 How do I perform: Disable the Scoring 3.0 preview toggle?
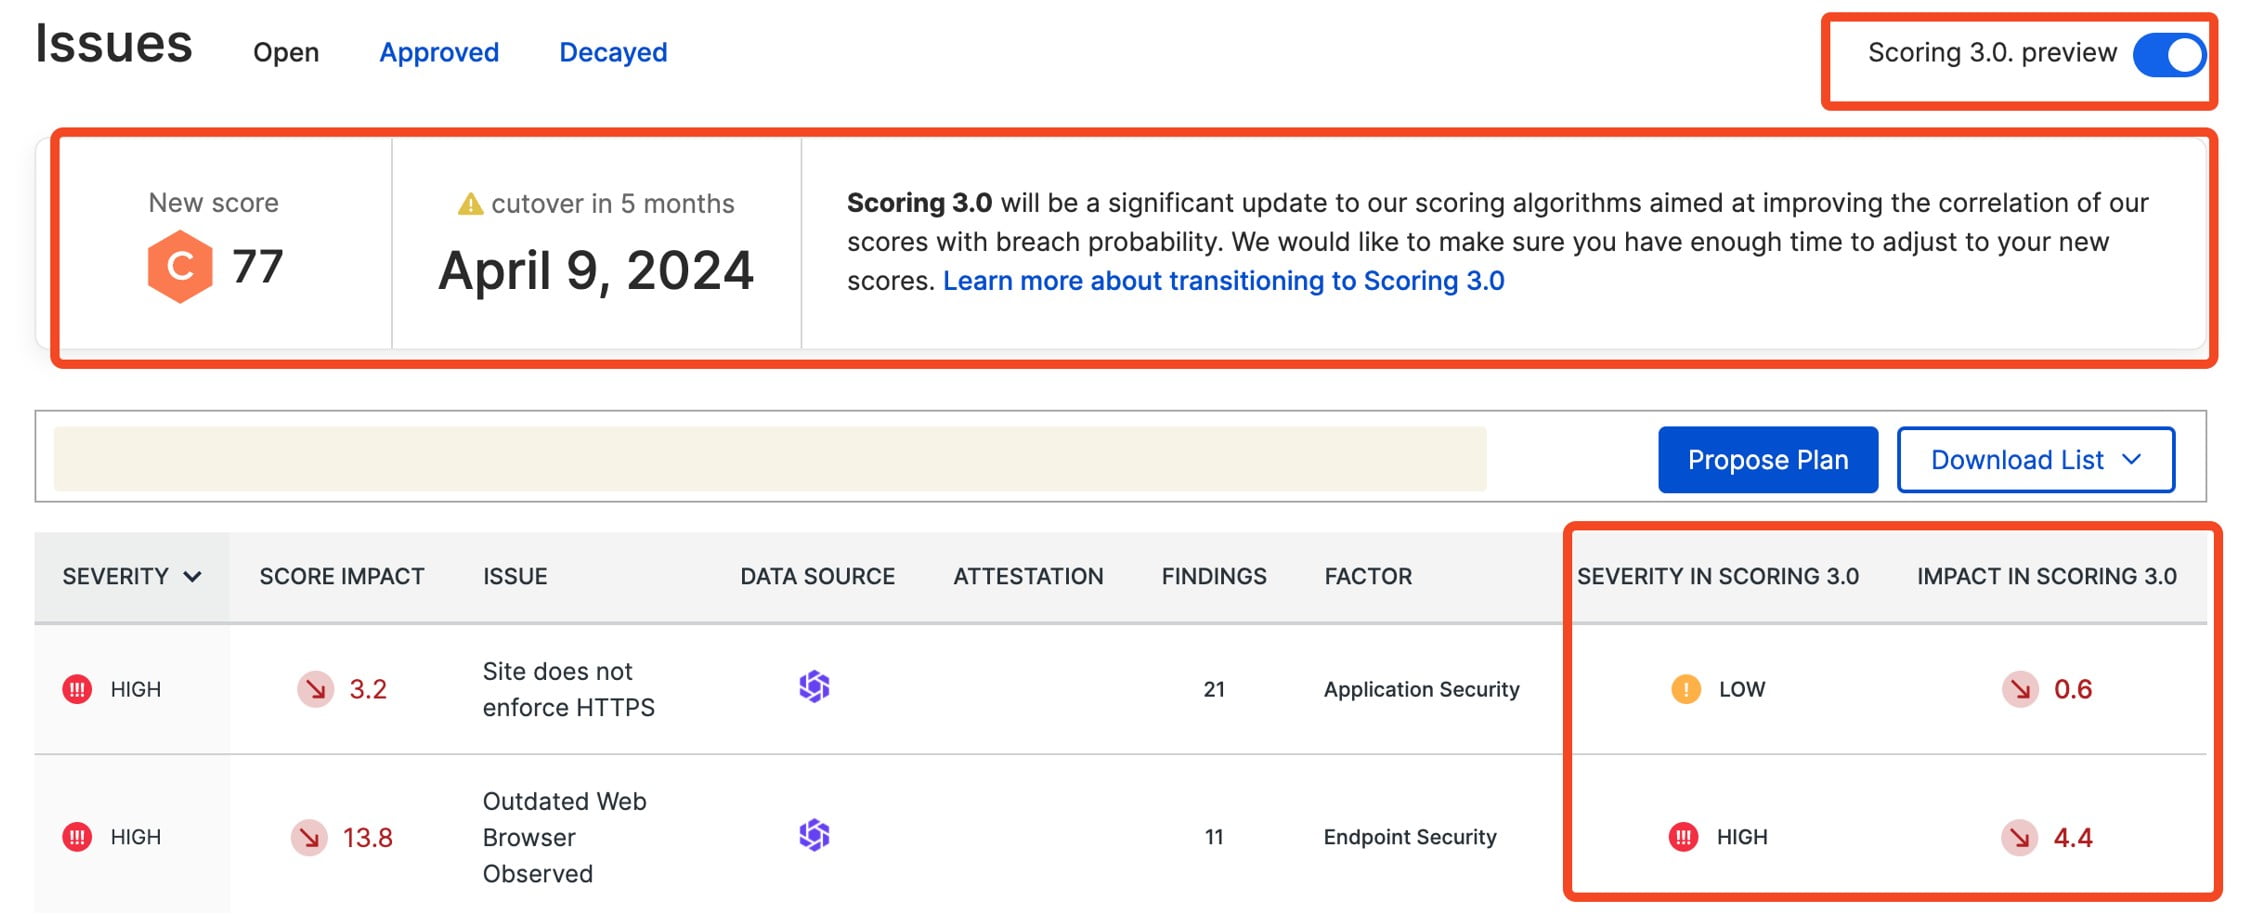click(2168, 55)
